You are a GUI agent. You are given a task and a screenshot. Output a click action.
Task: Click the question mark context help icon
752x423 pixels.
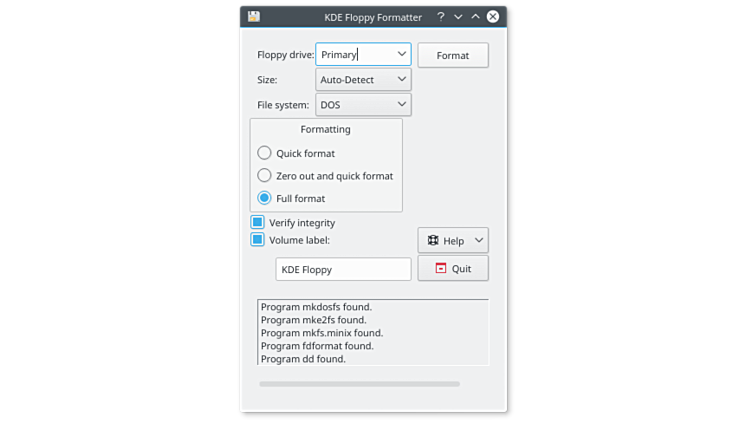tap(440, 17)
